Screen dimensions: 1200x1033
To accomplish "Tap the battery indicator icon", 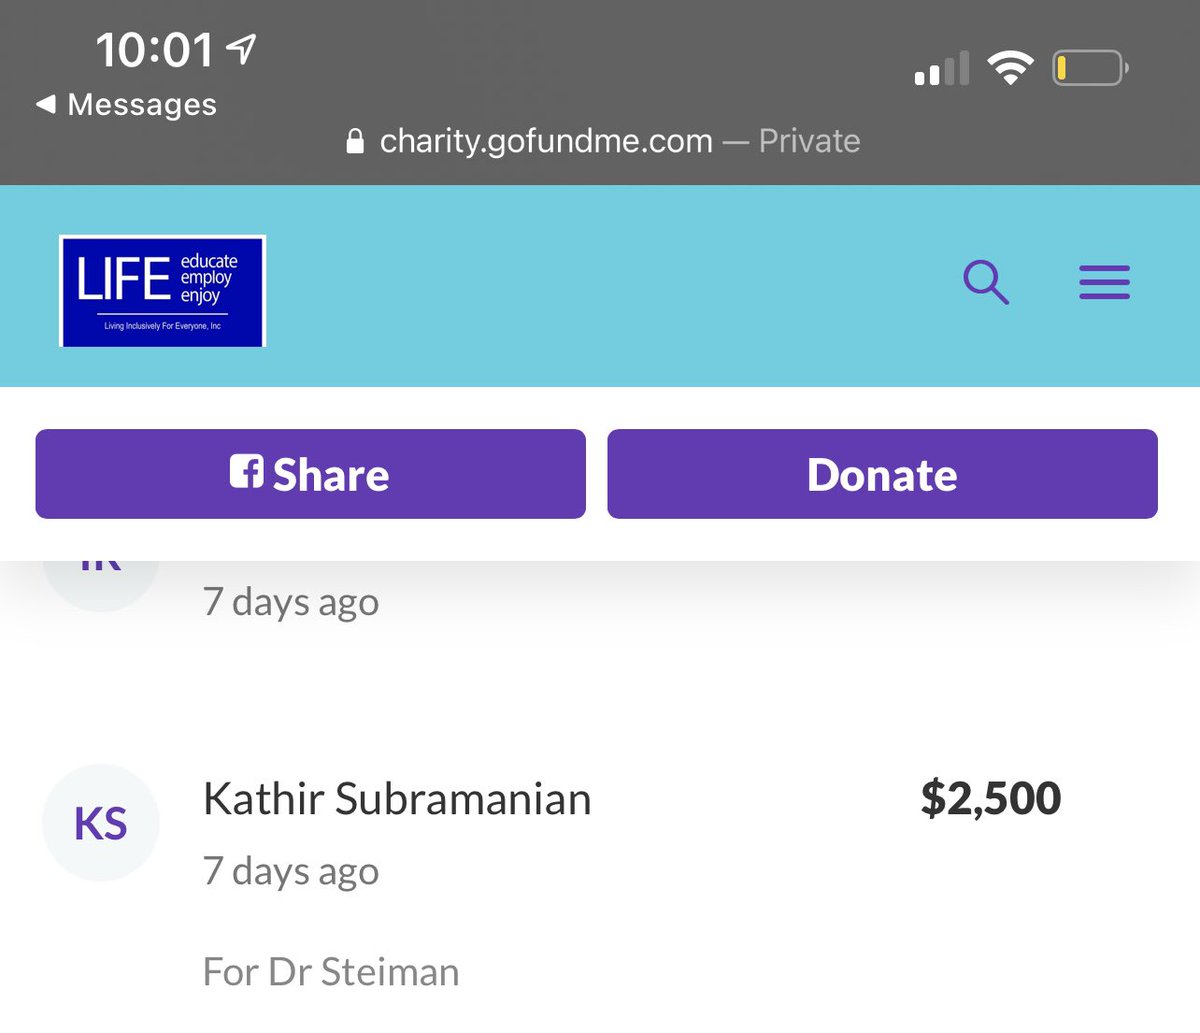I will click(1090, 68).
